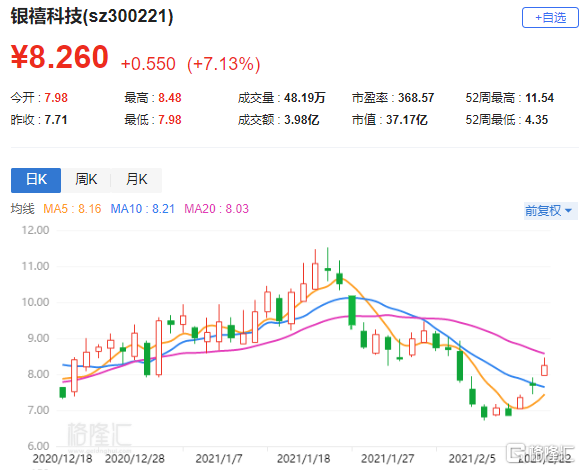Click the 2021/1/7 date axis label
This screenshot has width=581, height=470.
pos(219,459)
